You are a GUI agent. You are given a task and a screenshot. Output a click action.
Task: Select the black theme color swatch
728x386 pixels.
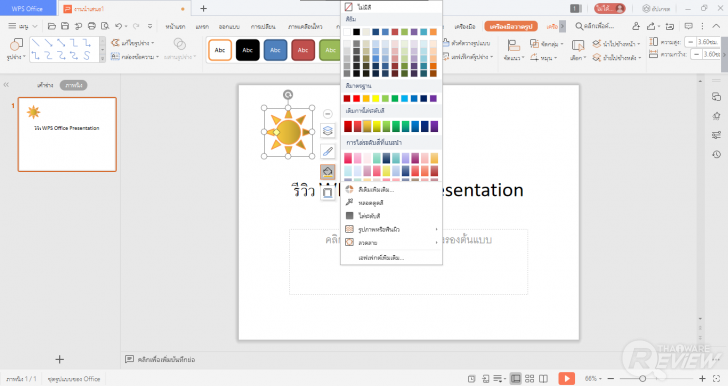[357, 32]
